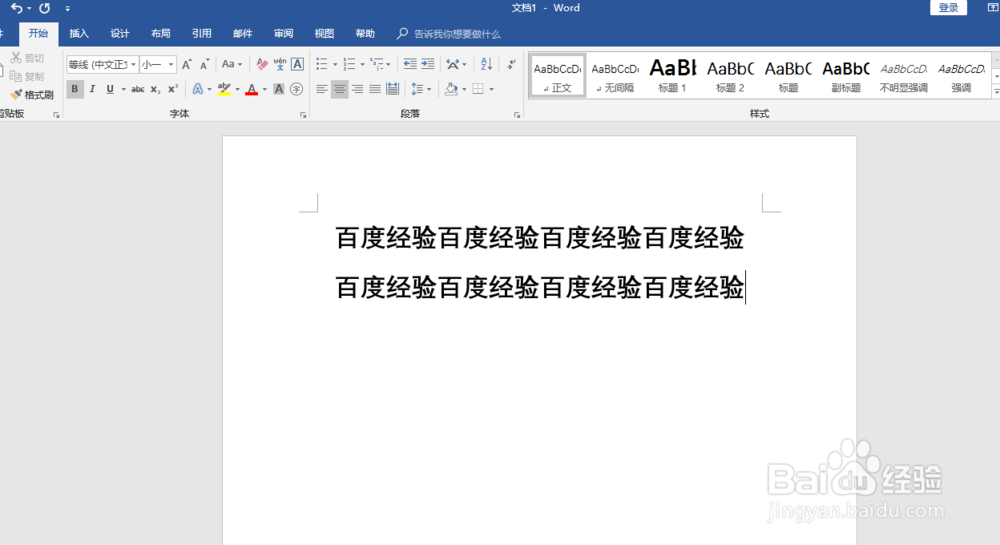This screenshot has width=1000, height=545.
Task: Toggle strikethrough abc formatting
Action: 138,89
